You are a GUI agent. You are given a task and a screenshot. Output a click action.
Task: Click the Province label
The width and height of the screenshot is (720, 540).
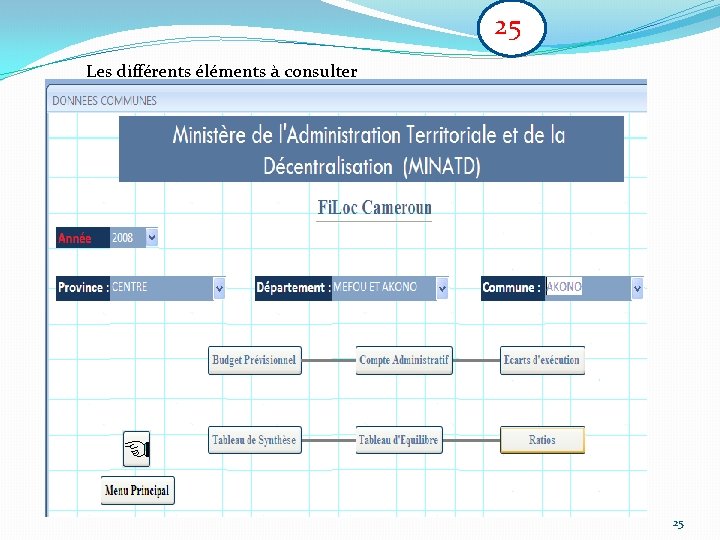point(83,288)
